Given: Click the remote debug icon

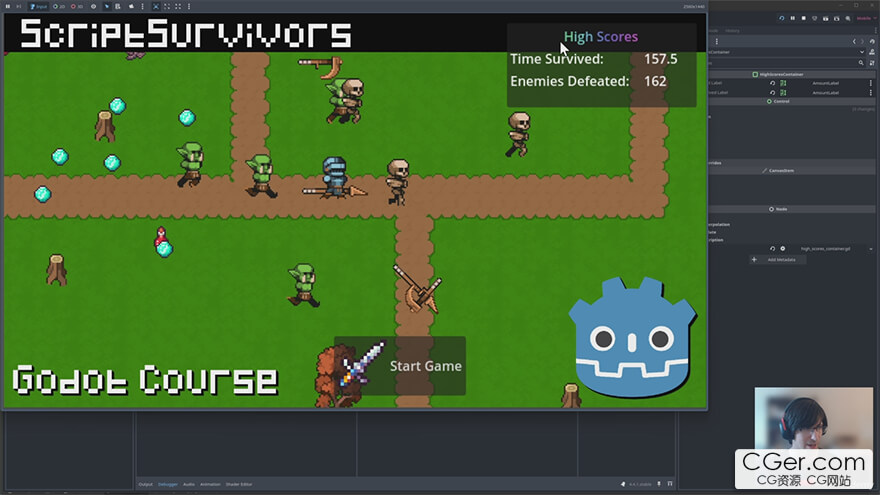Looking at the screenshot, I should click(814, 18).
